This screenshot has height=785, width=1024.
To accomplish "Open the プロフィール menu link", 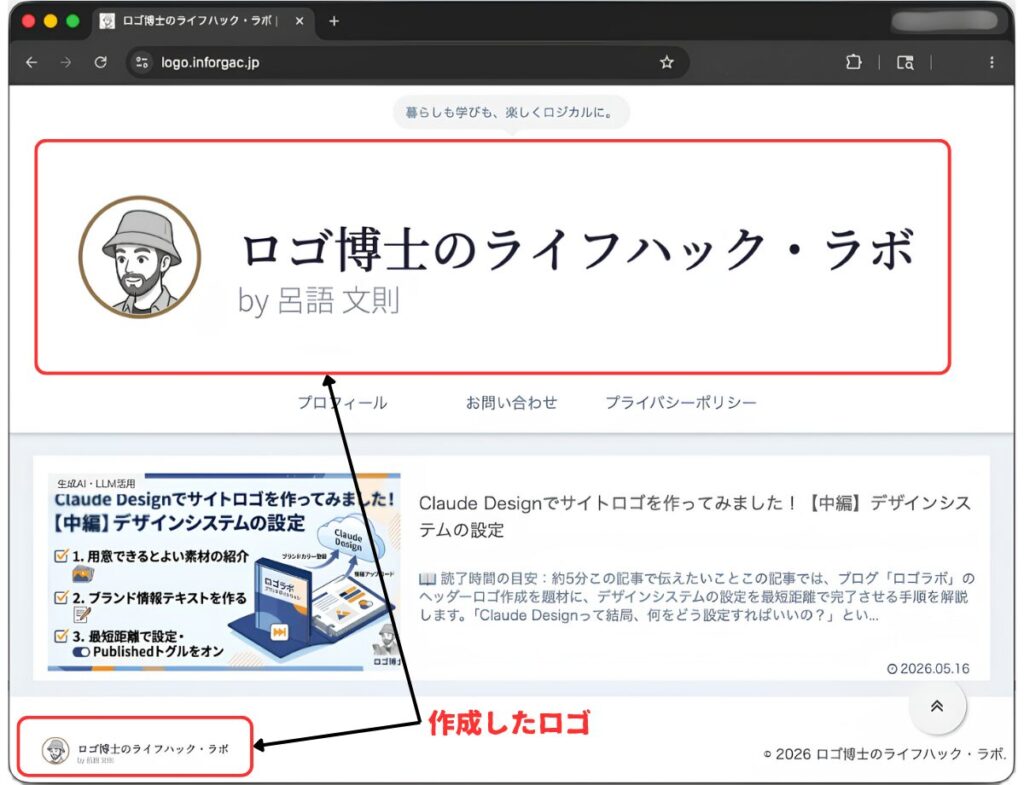I will coord(342,402).
